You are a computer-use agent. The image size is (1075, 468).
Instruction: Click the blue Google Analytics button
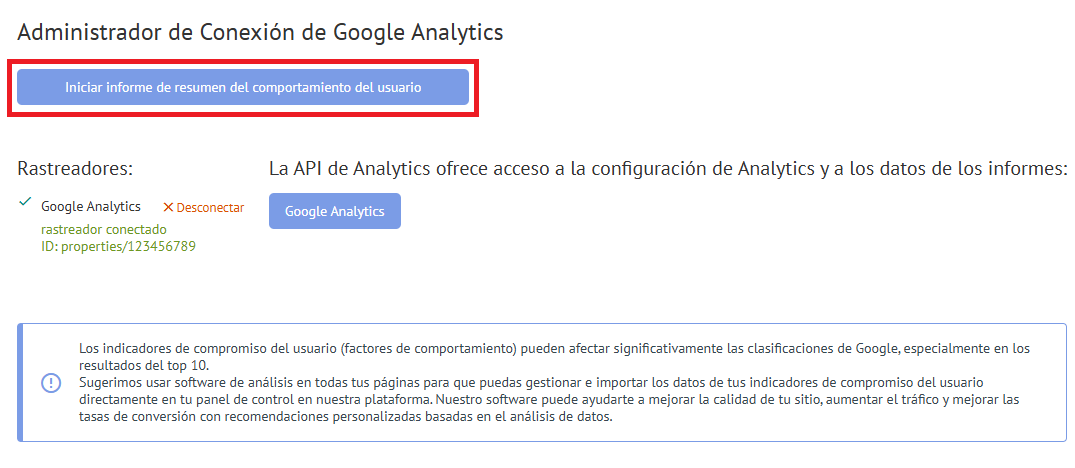(335, 211)
